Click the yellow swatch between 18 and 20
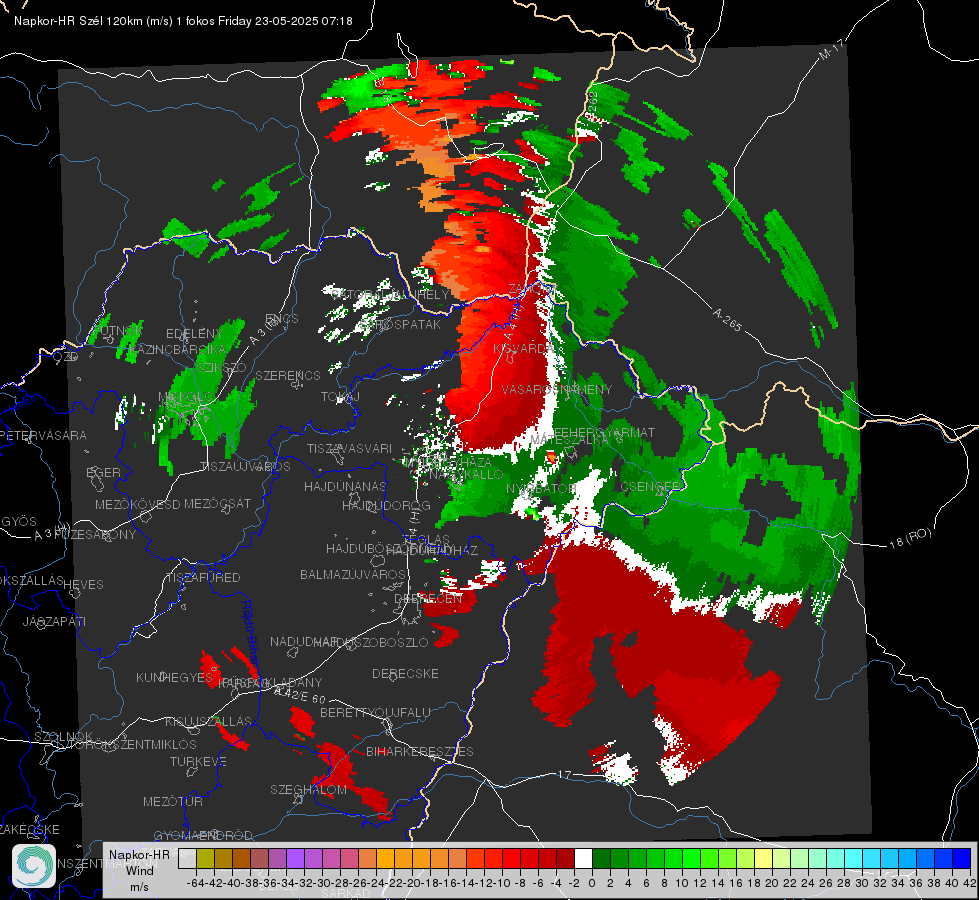The height and width of the screenshot is (900, 979). click(764, 858)
